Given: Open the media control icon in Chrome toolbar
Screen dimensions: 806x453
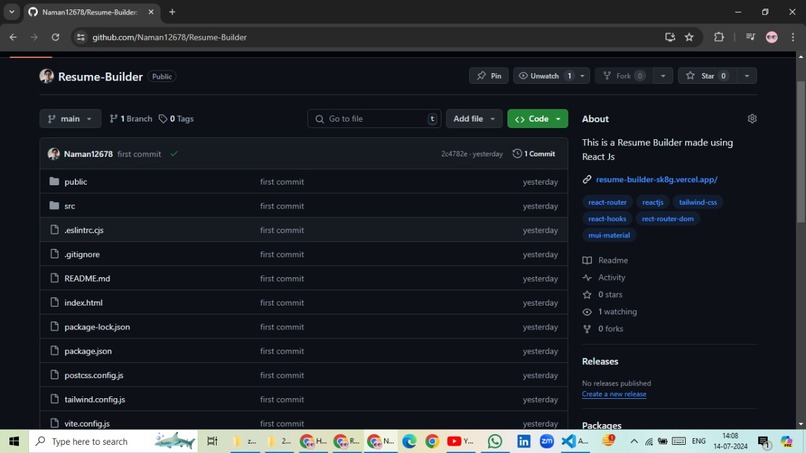Looking at the screenshot, I should click(750, 37).
